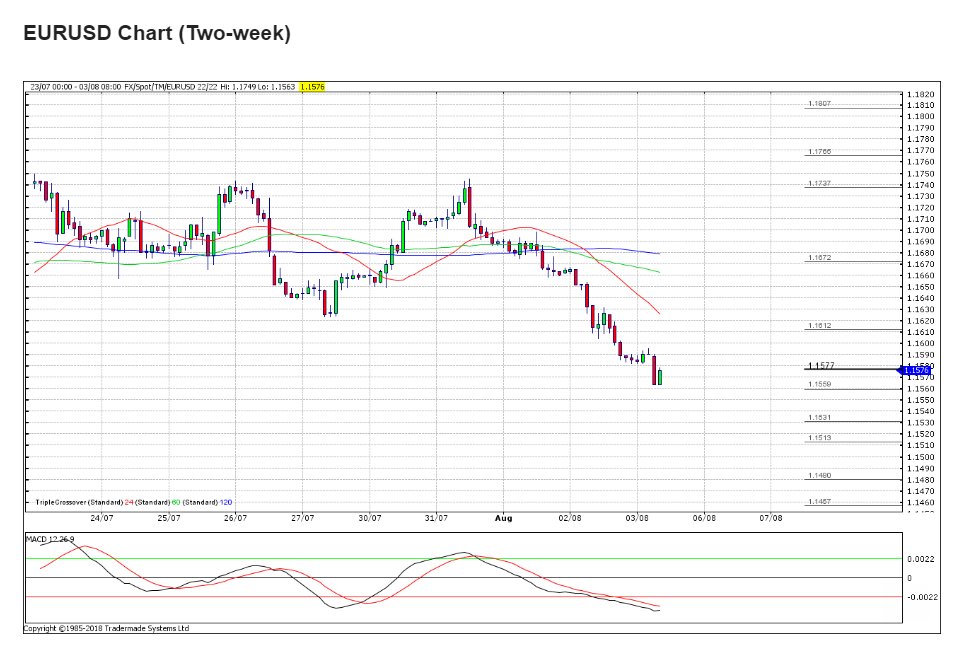The width and height of the screenshot is (968, 661).
Task: Click the blue 120 period legend value
Action: 226,502
